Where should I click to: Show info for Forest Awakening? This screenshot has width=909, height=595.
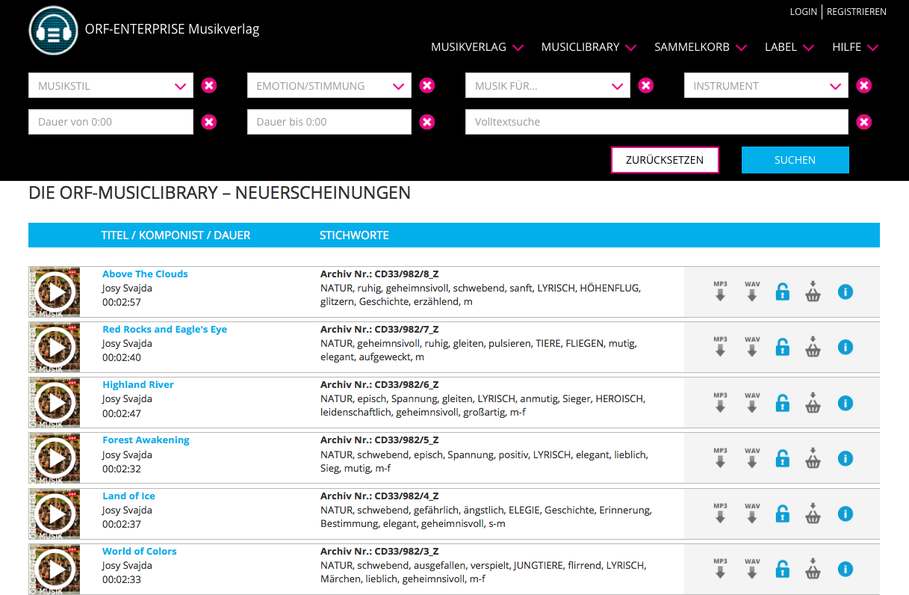[x=845, y=458]
